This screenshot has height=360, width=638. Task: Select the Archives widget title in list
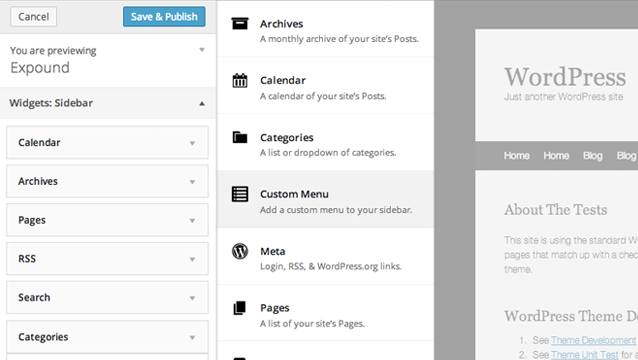[282, 24]
